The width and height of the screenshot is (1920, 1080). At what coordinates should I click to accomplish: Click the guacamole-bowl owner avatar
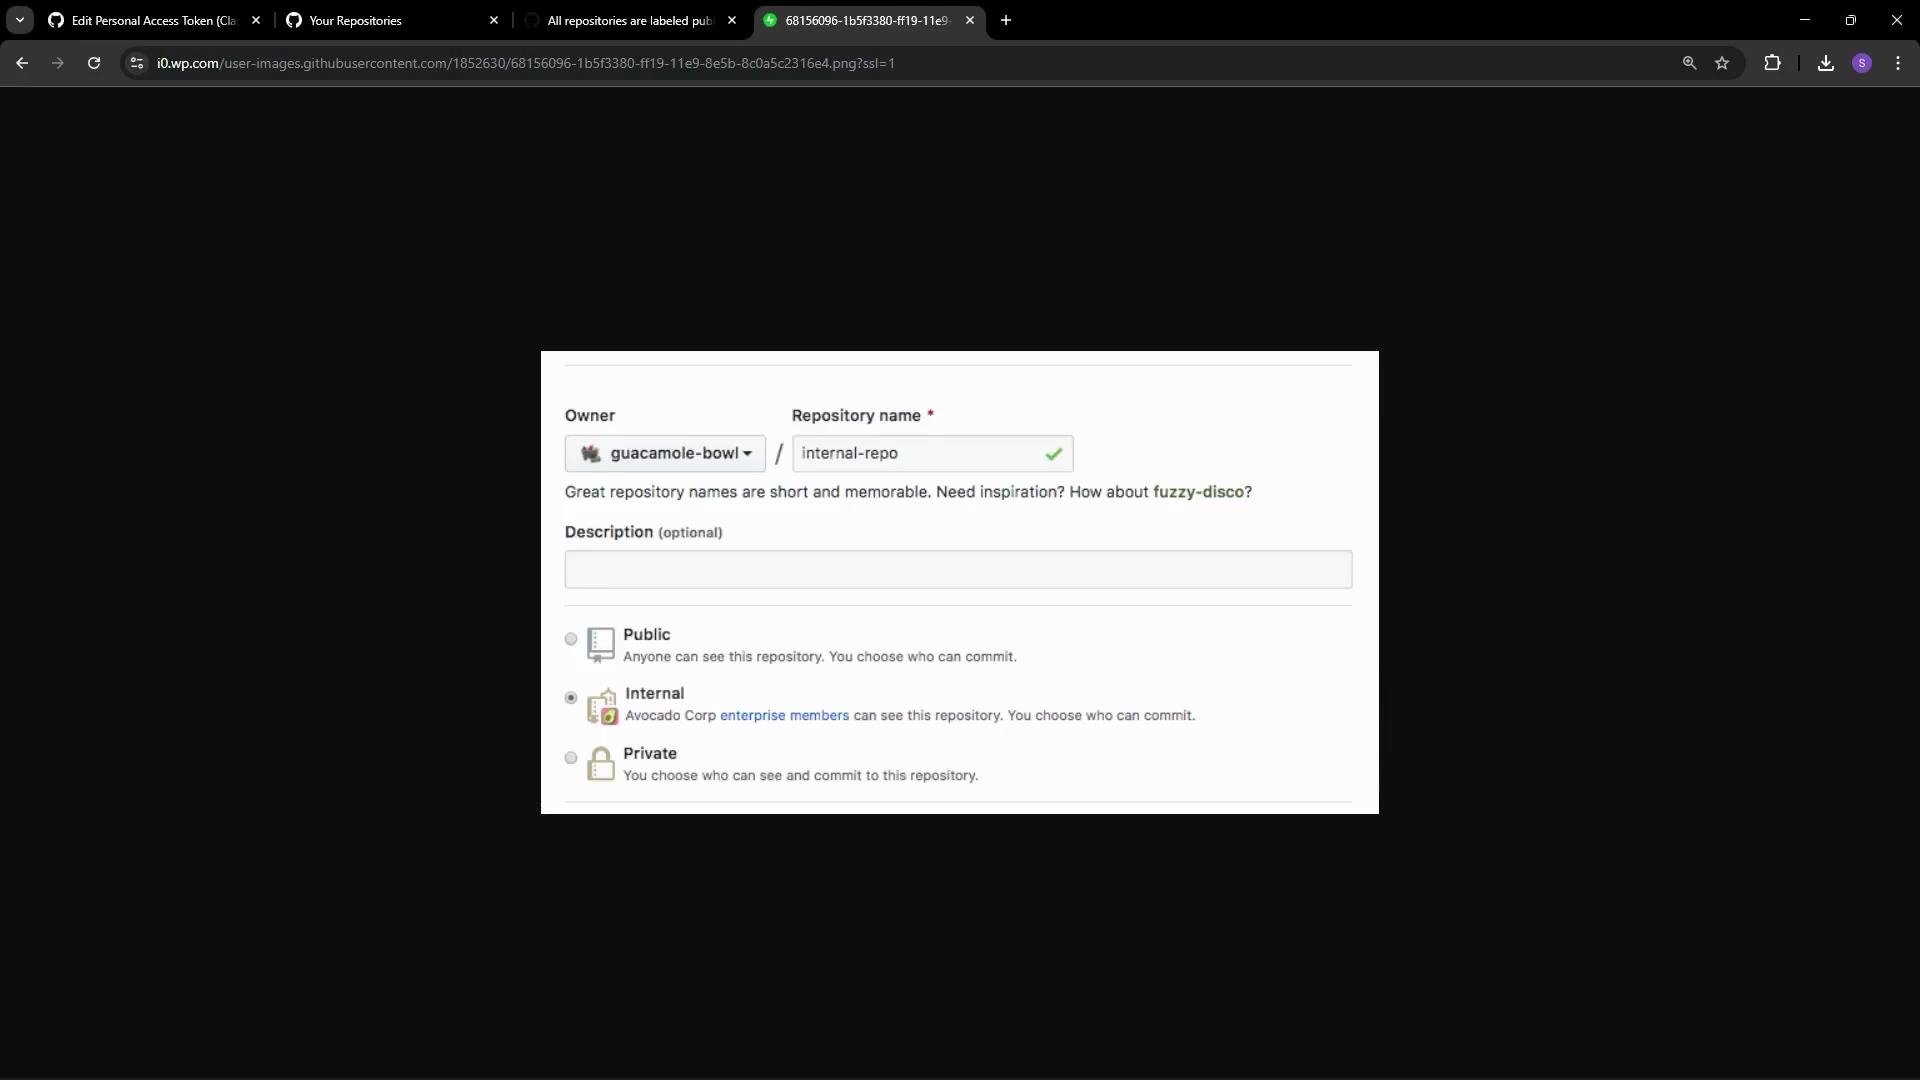pyautogui.click(x=591, y=454)
